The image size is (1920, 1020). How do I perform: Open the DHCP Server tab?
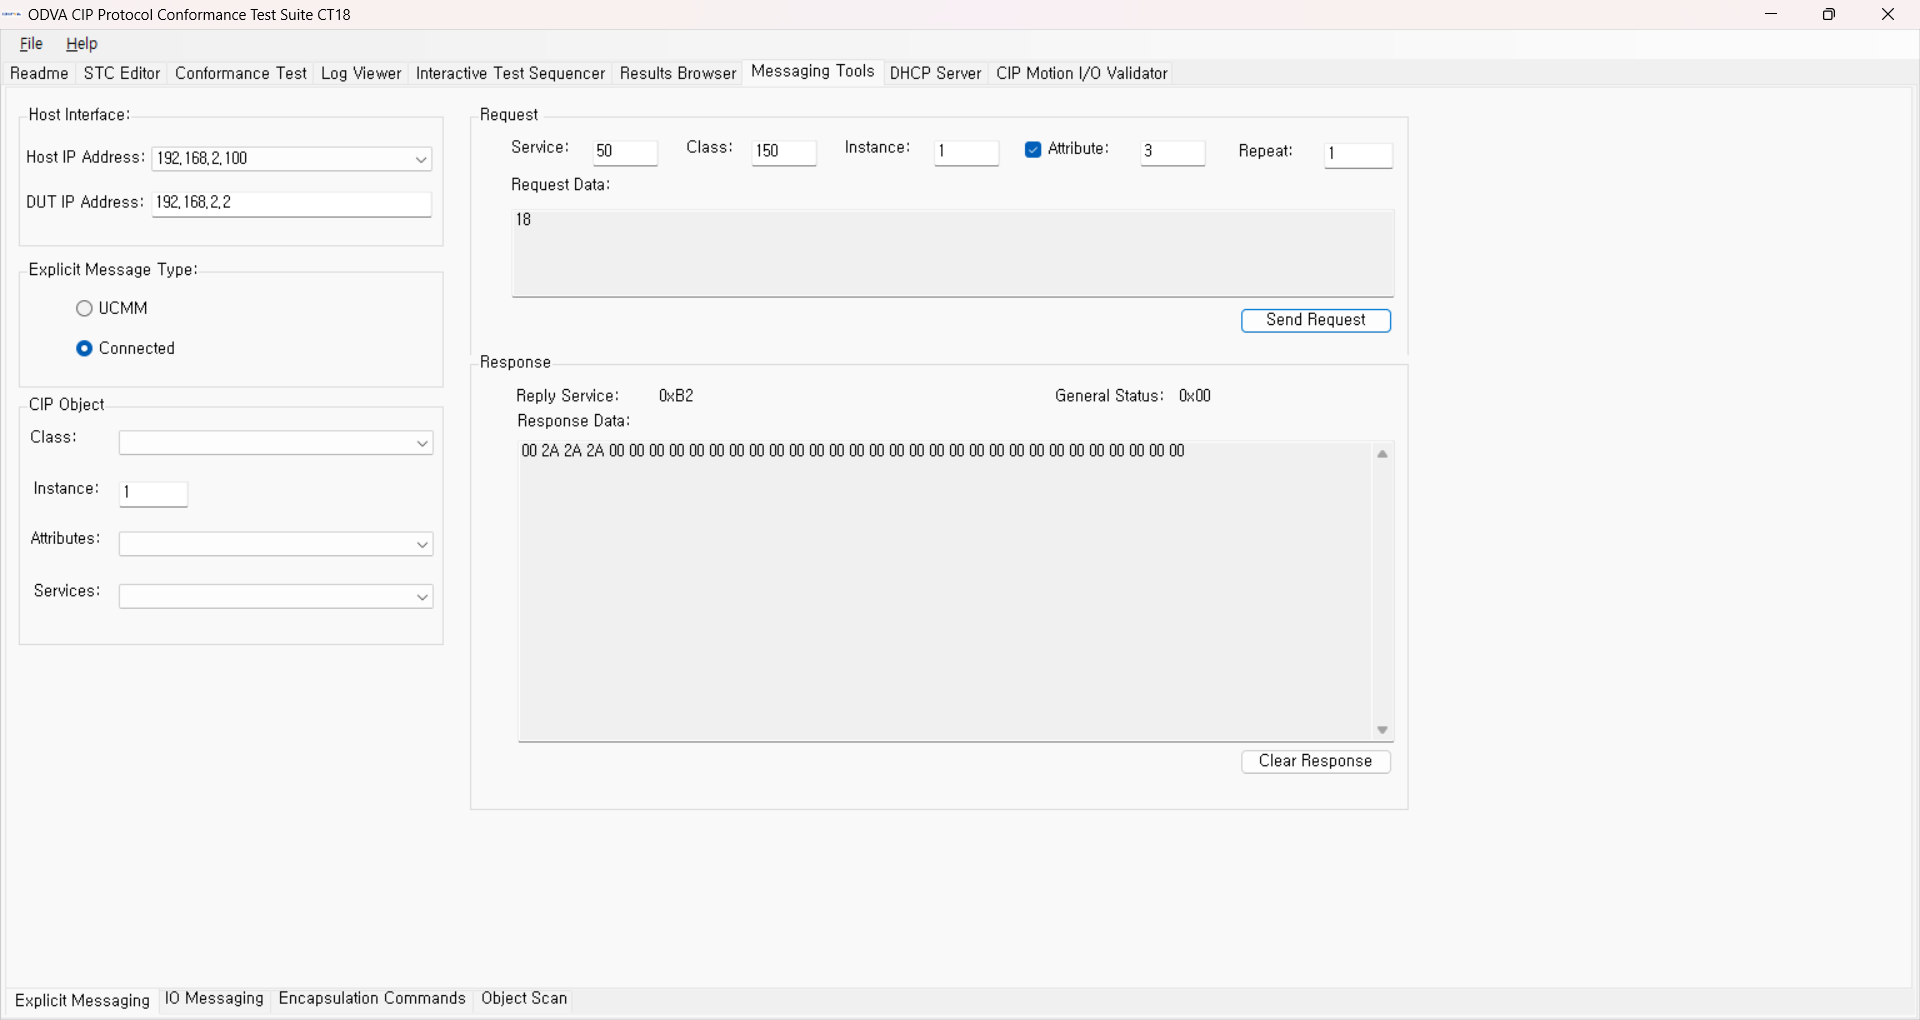935,74
